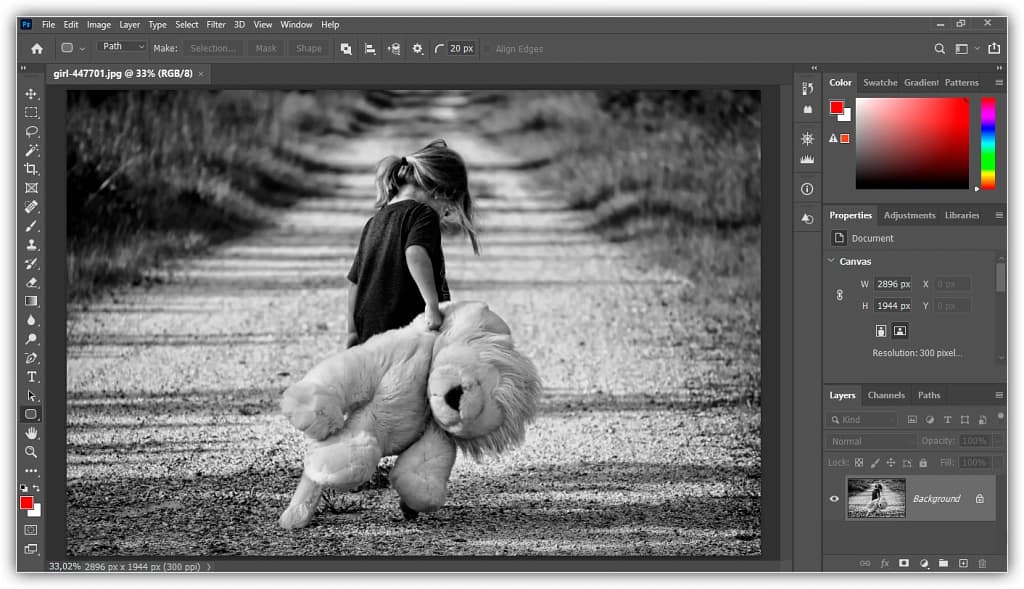Select the Healing Brush tool
Screen dimensions: 1024x589
[x=31, y=207]
